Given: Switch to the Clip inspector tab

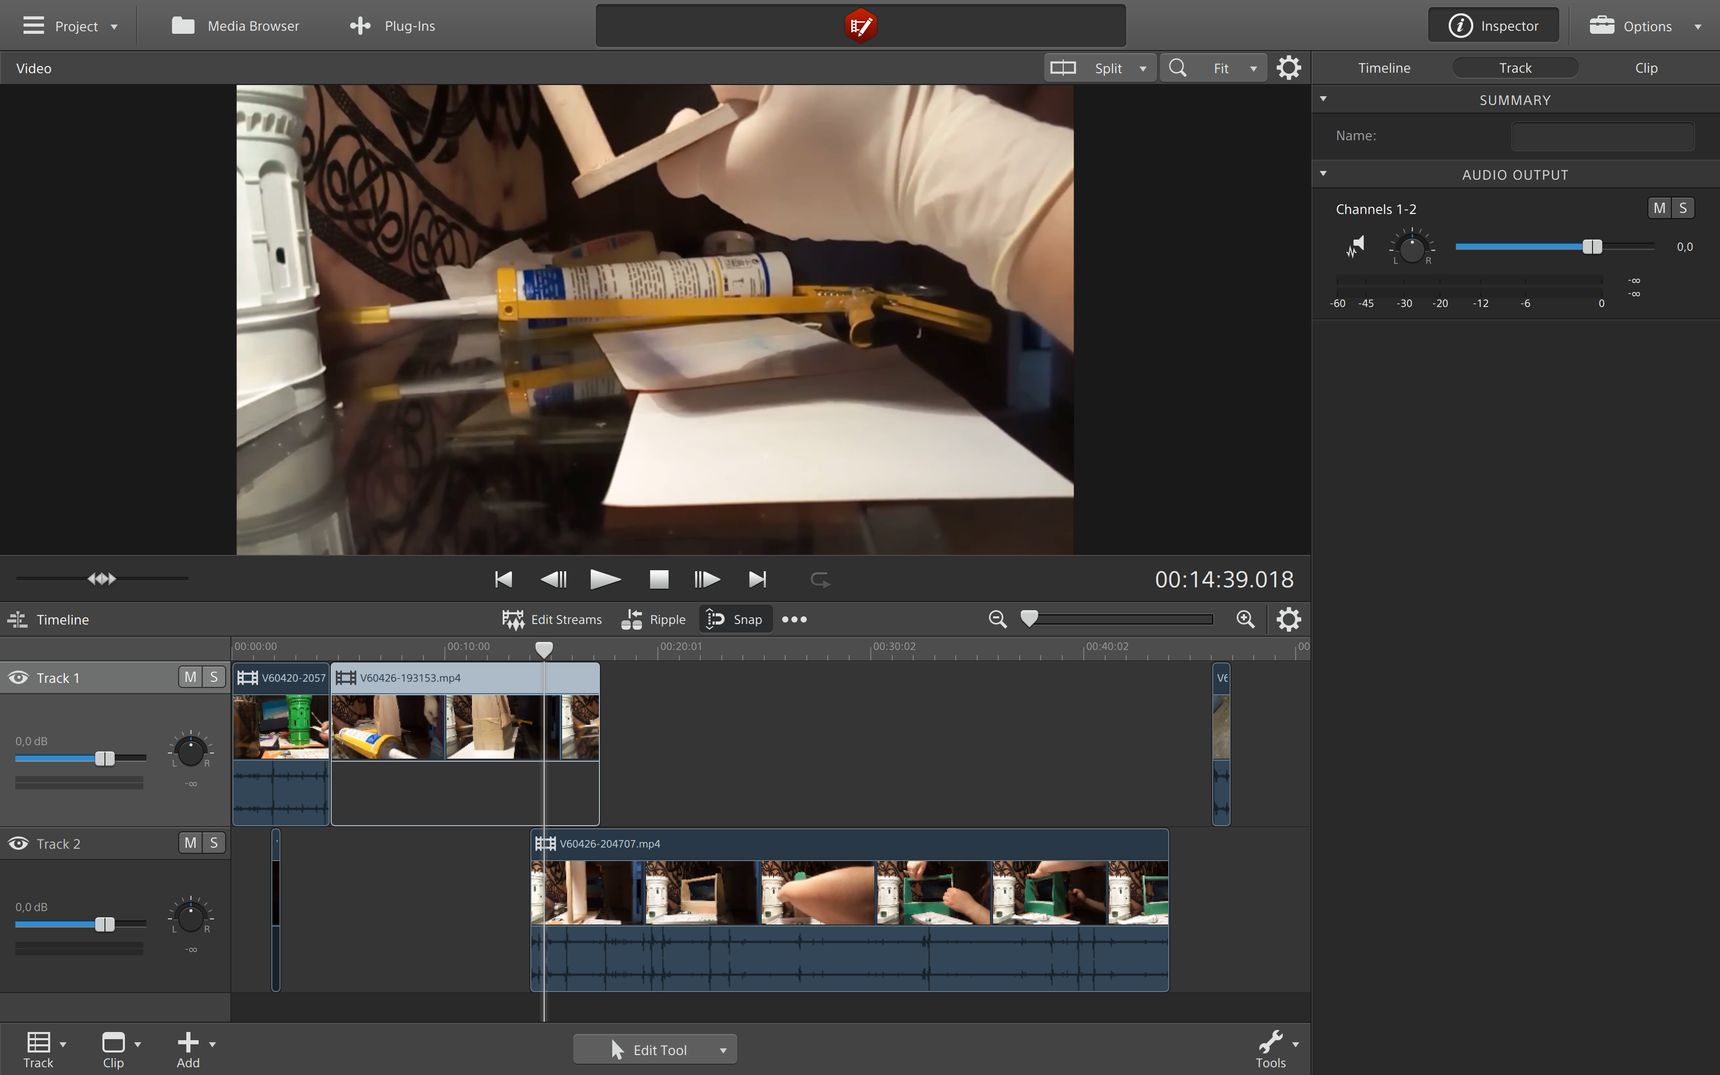Looking at the screenshot, I should click(x=1646, y=68).
